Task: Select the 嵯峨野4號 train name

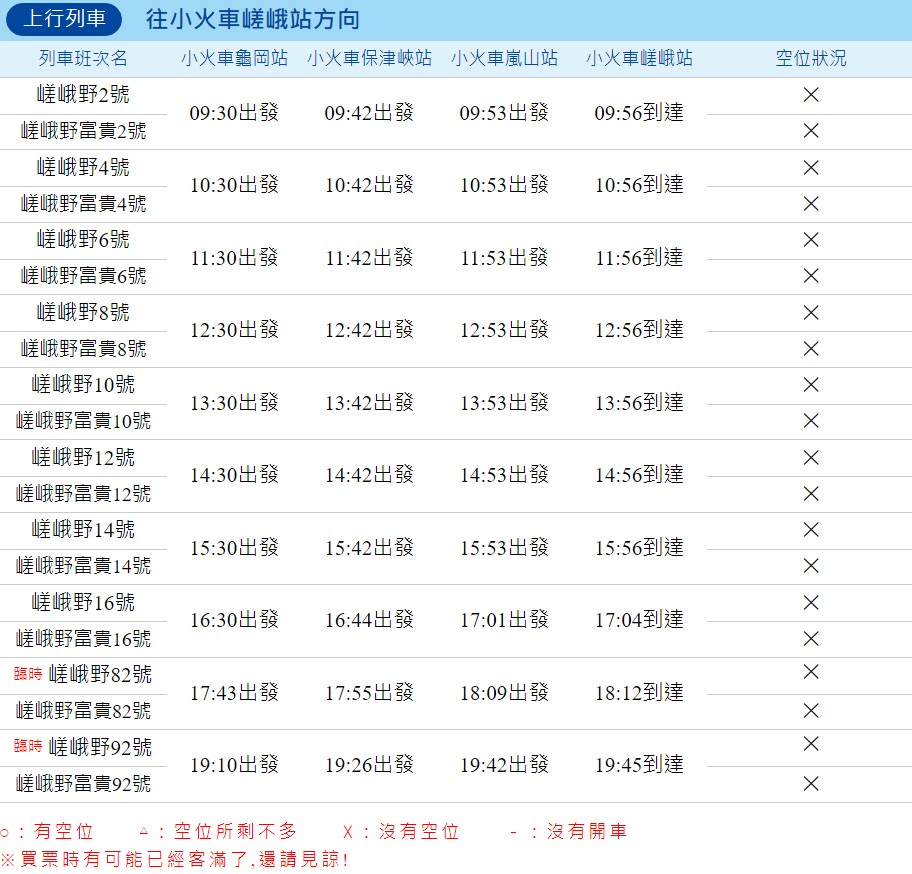Action: 83,167
